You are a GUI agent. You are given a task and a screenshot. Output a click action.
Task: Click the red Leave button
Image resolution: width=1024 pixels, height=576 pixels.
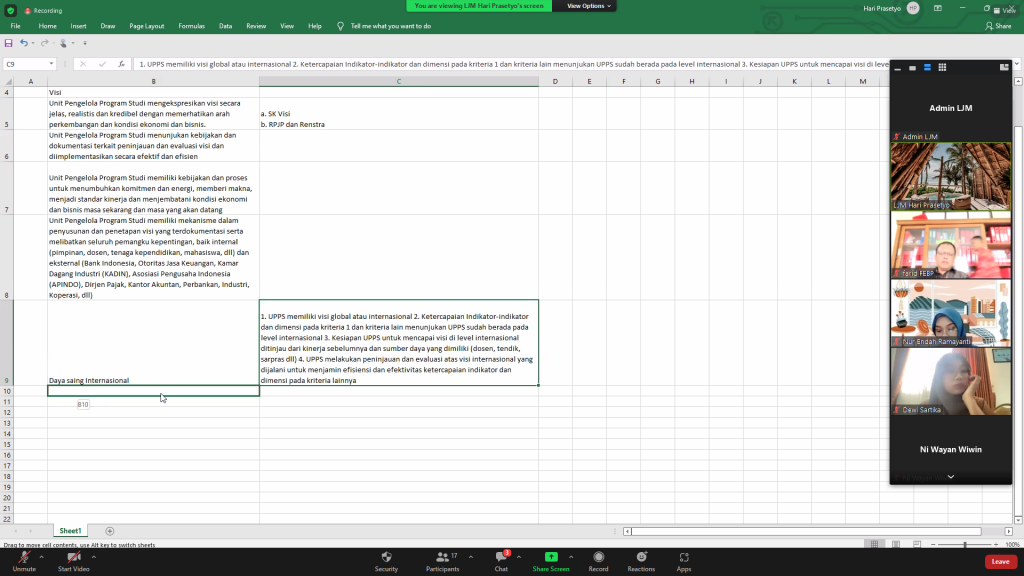point(1000,562)
